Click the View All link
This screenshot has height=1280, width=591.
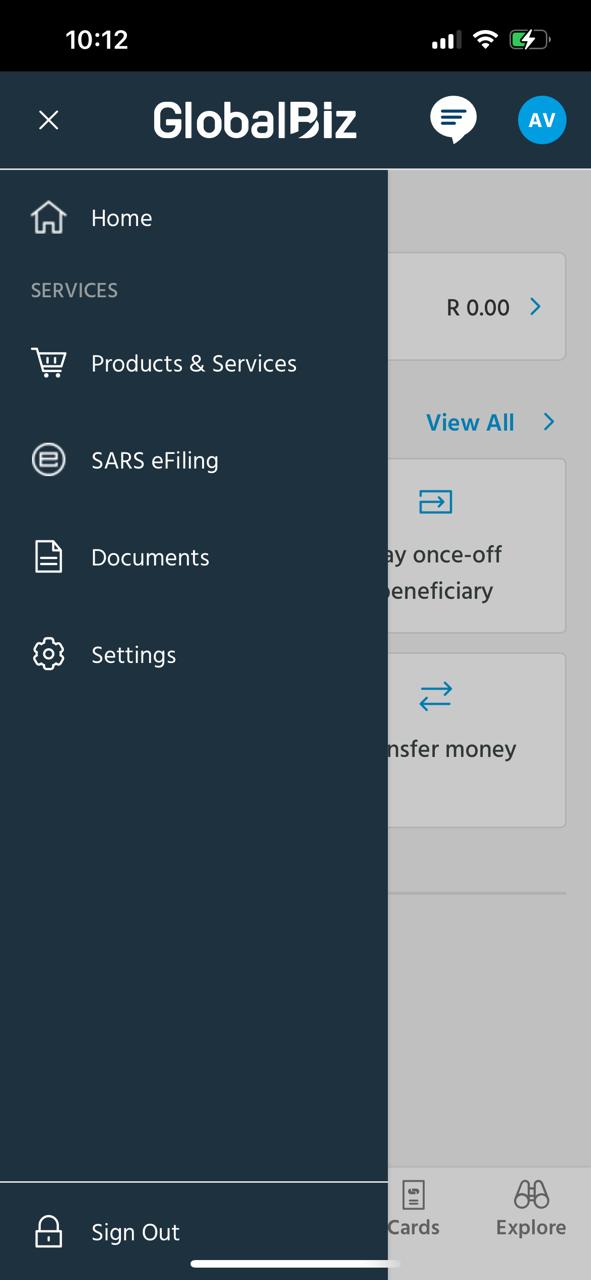pos(470,422)
